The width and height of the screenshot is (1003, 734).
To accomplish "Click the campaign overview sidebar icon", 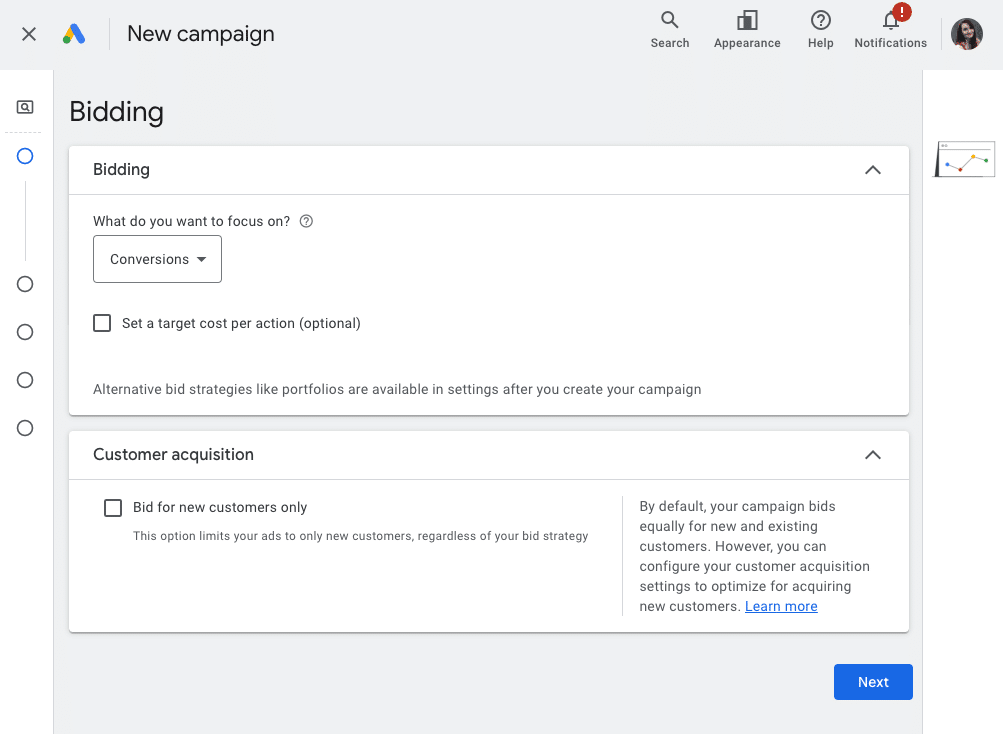I will [25, 107].
